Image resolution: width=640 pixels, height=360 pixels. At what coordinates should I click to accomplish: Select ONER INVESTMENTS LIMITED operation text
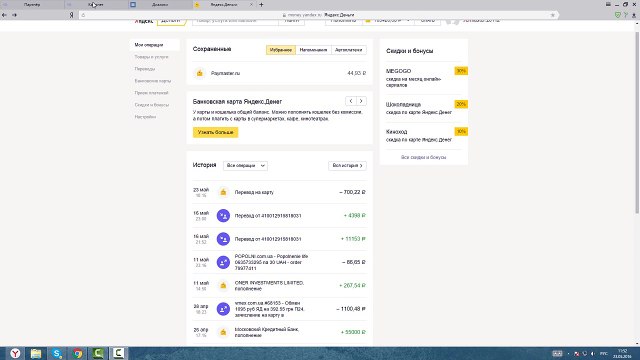pyautogui.click(x=269, y=285)
